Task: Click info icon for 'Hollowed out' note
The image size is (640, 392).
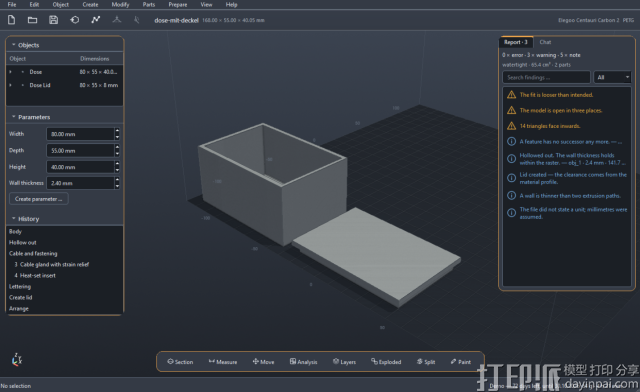Action: [511, 159]
